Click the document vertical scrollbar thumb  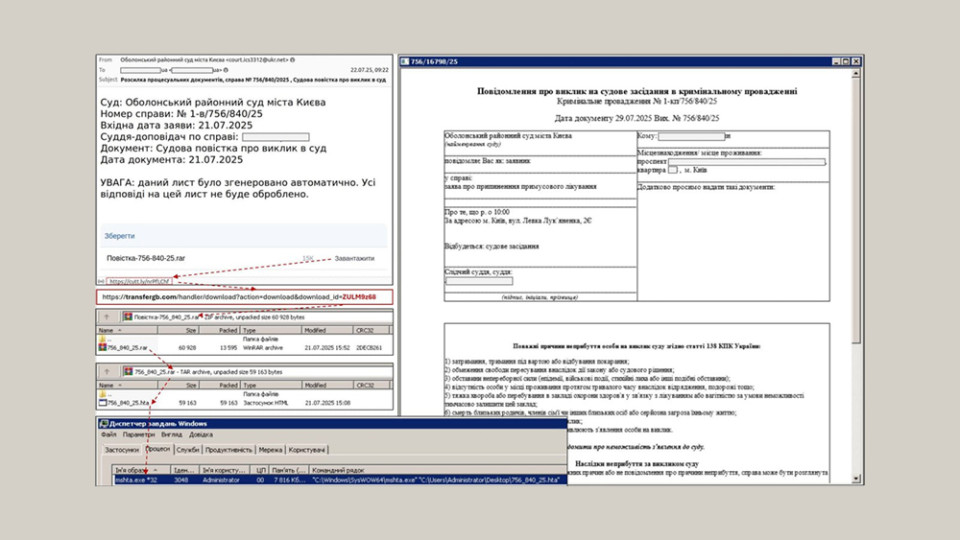(x=855, y=211)
